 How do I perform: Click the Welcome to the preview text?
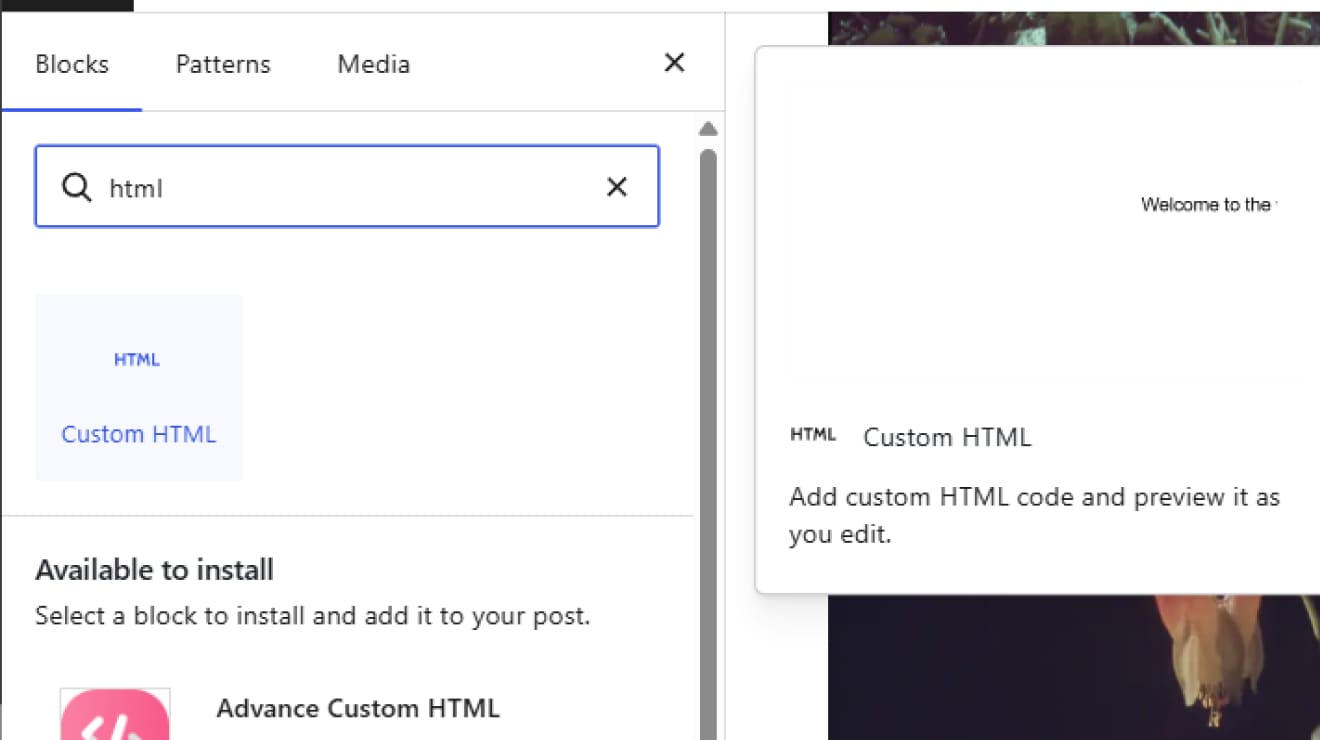1209,205
